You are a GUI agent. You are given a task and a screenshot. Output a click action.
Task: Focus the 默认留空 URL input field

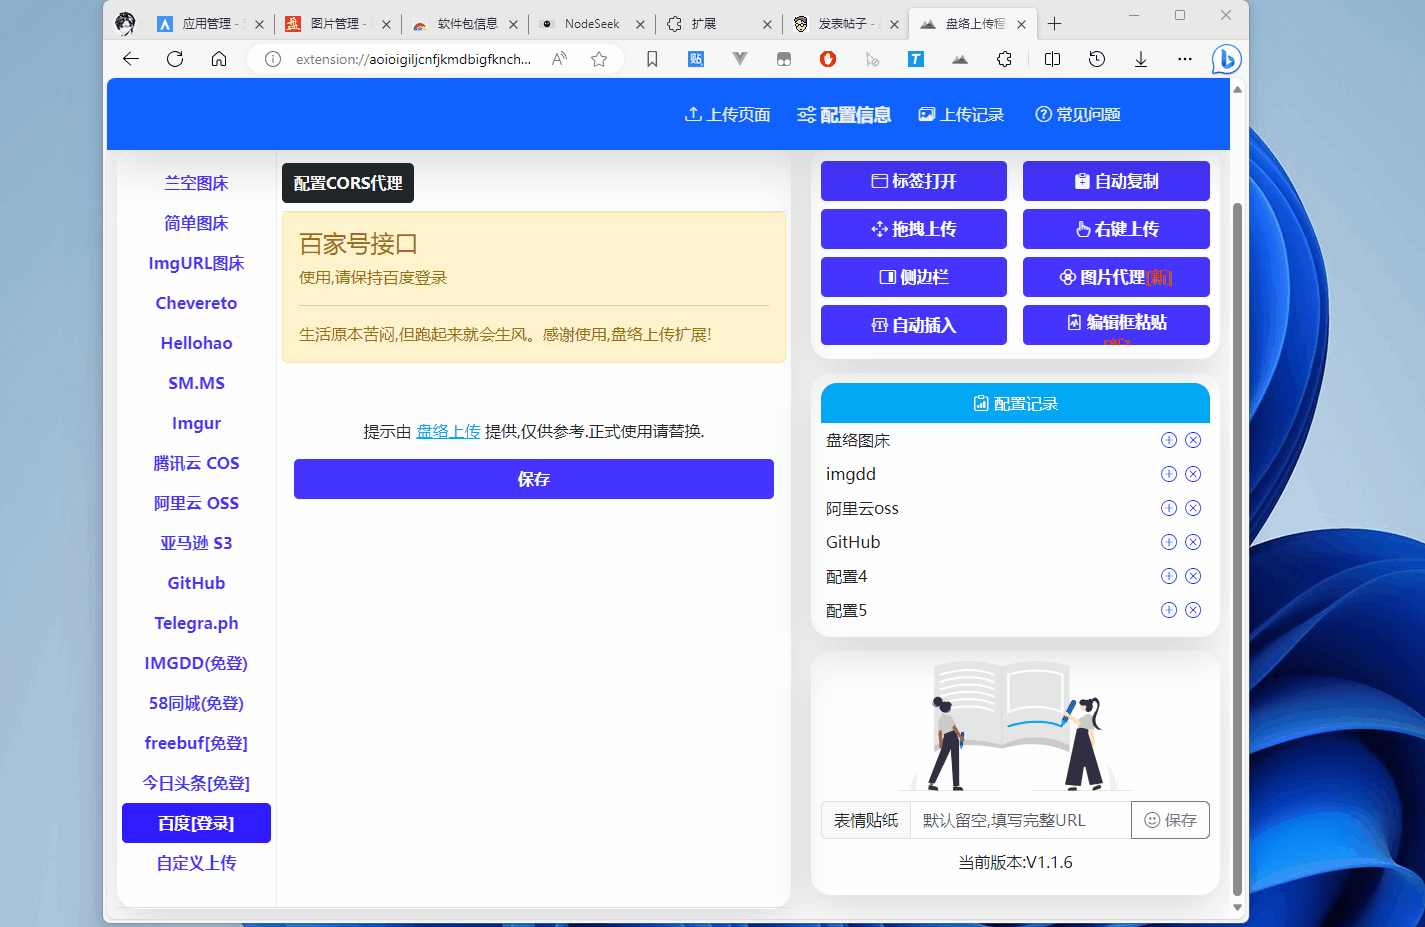[1021, 820]
